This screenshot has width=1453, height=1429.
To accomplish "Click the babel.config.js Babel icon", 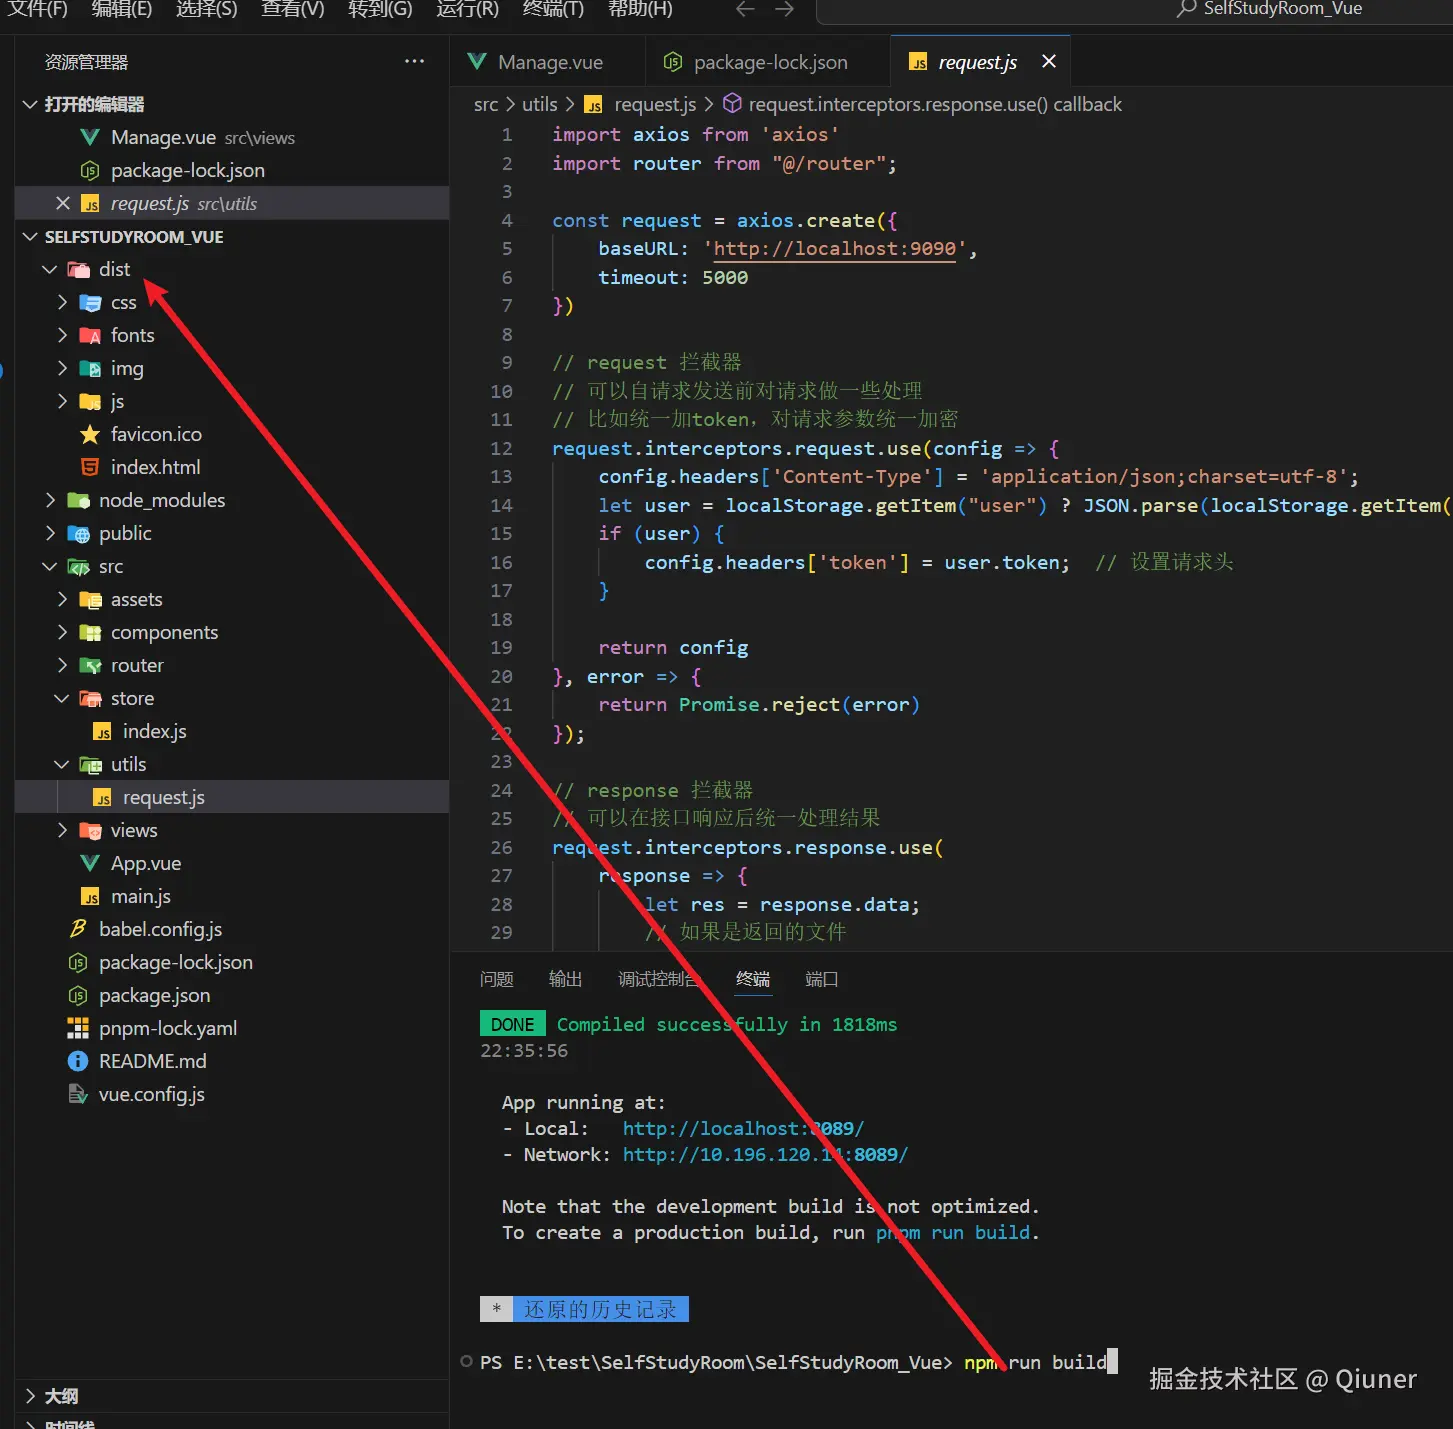I will pos(78,929).
